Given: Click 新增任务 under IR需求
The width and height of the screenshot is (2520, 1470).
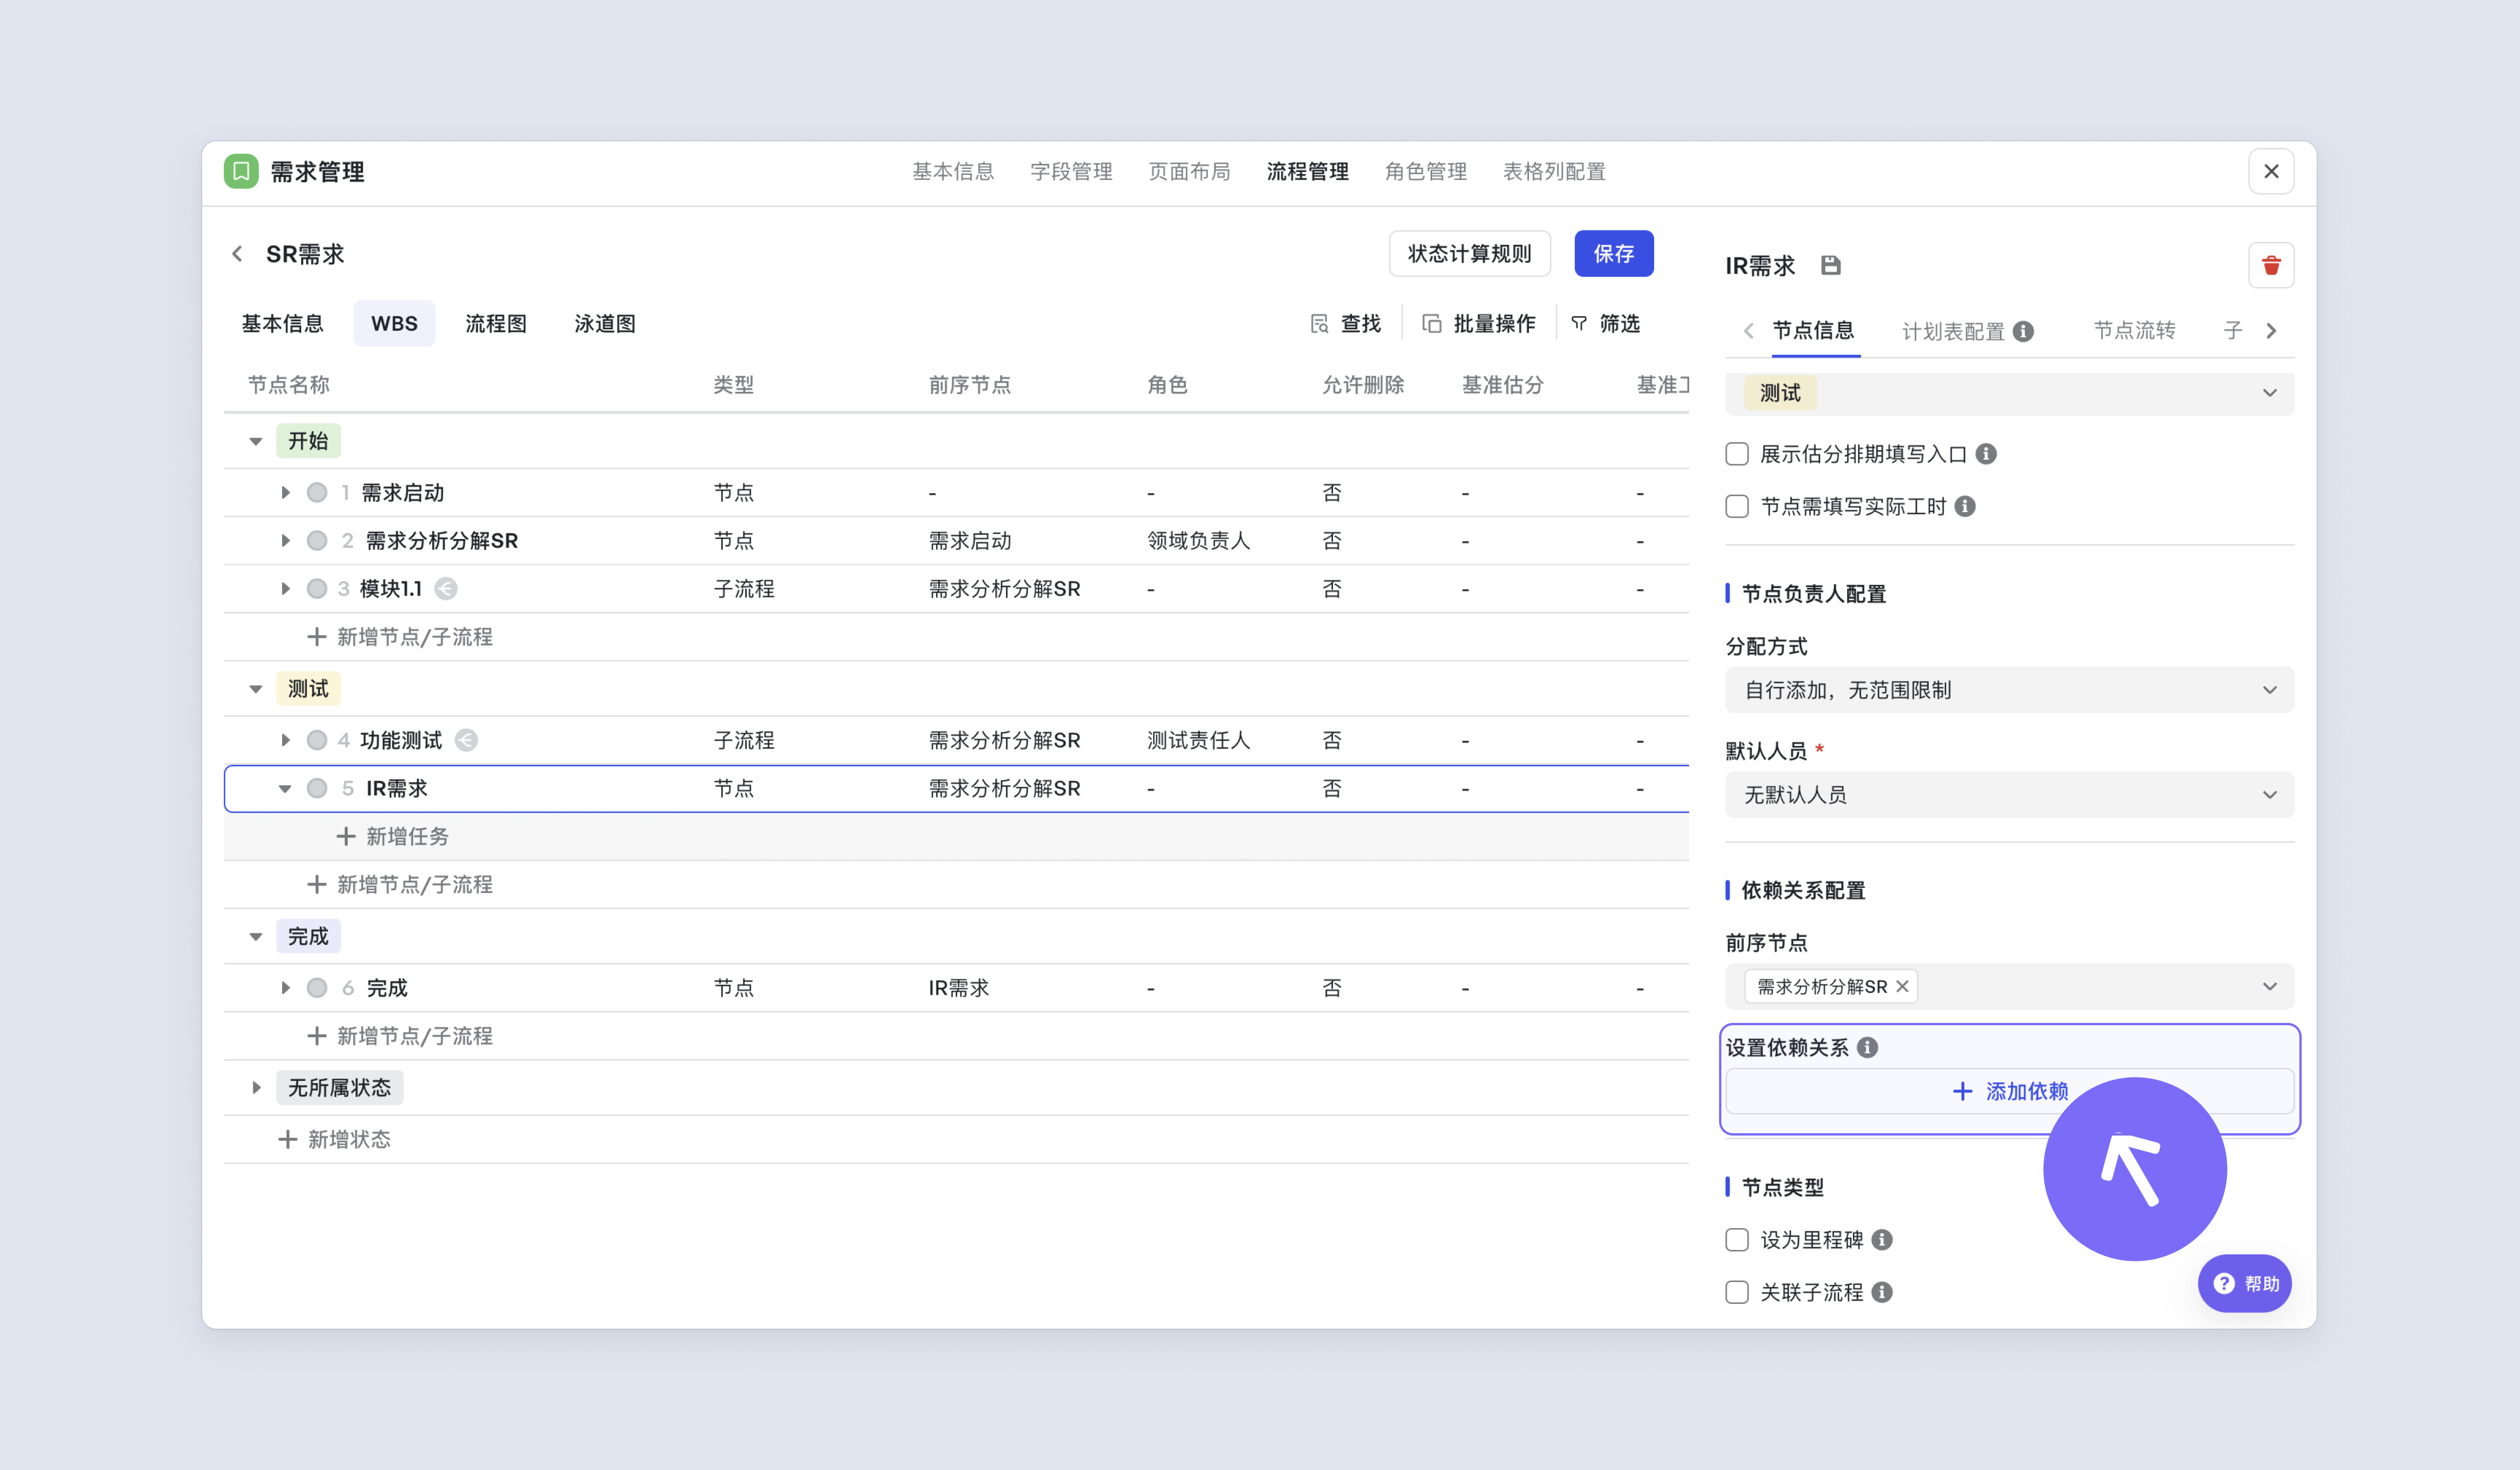Looking at the screenshot, I should (x=392, y=836).
